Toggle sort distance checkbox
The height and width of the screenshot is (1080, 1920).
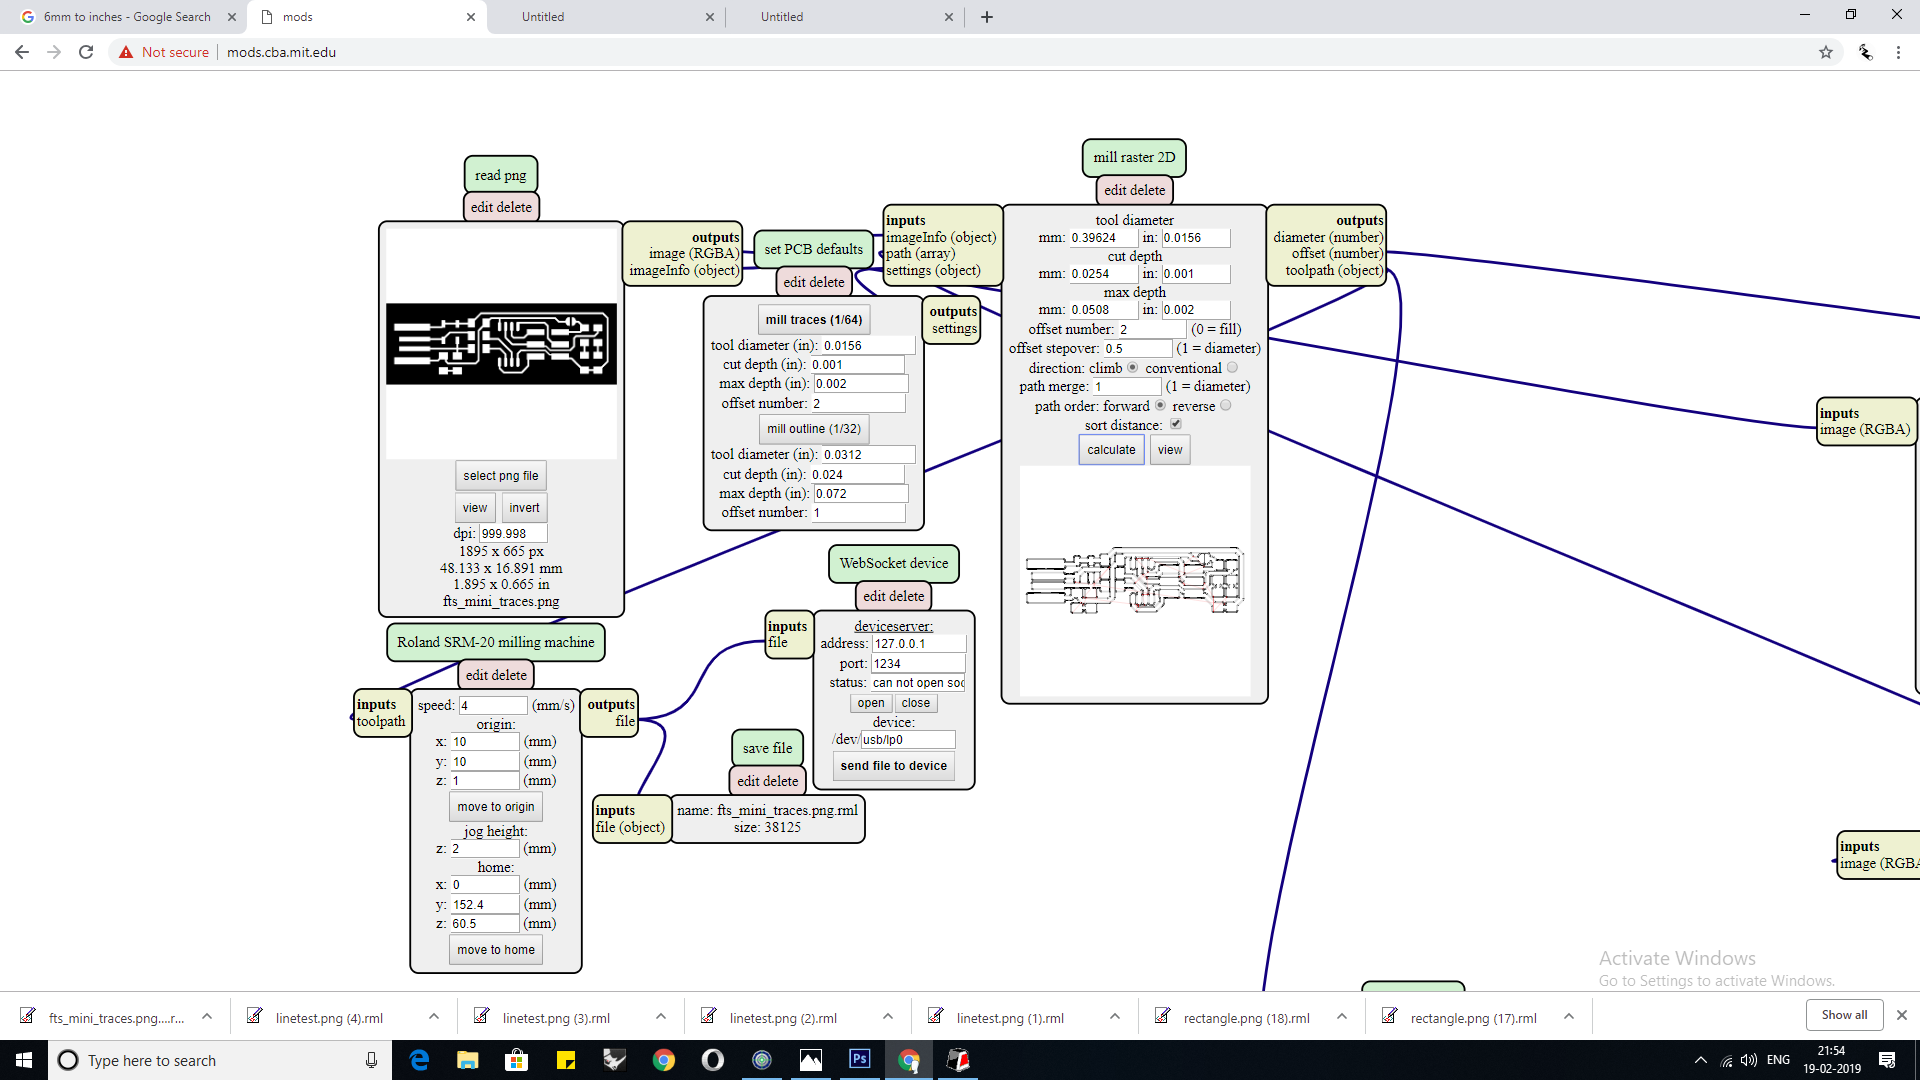tap(1176, 425)
